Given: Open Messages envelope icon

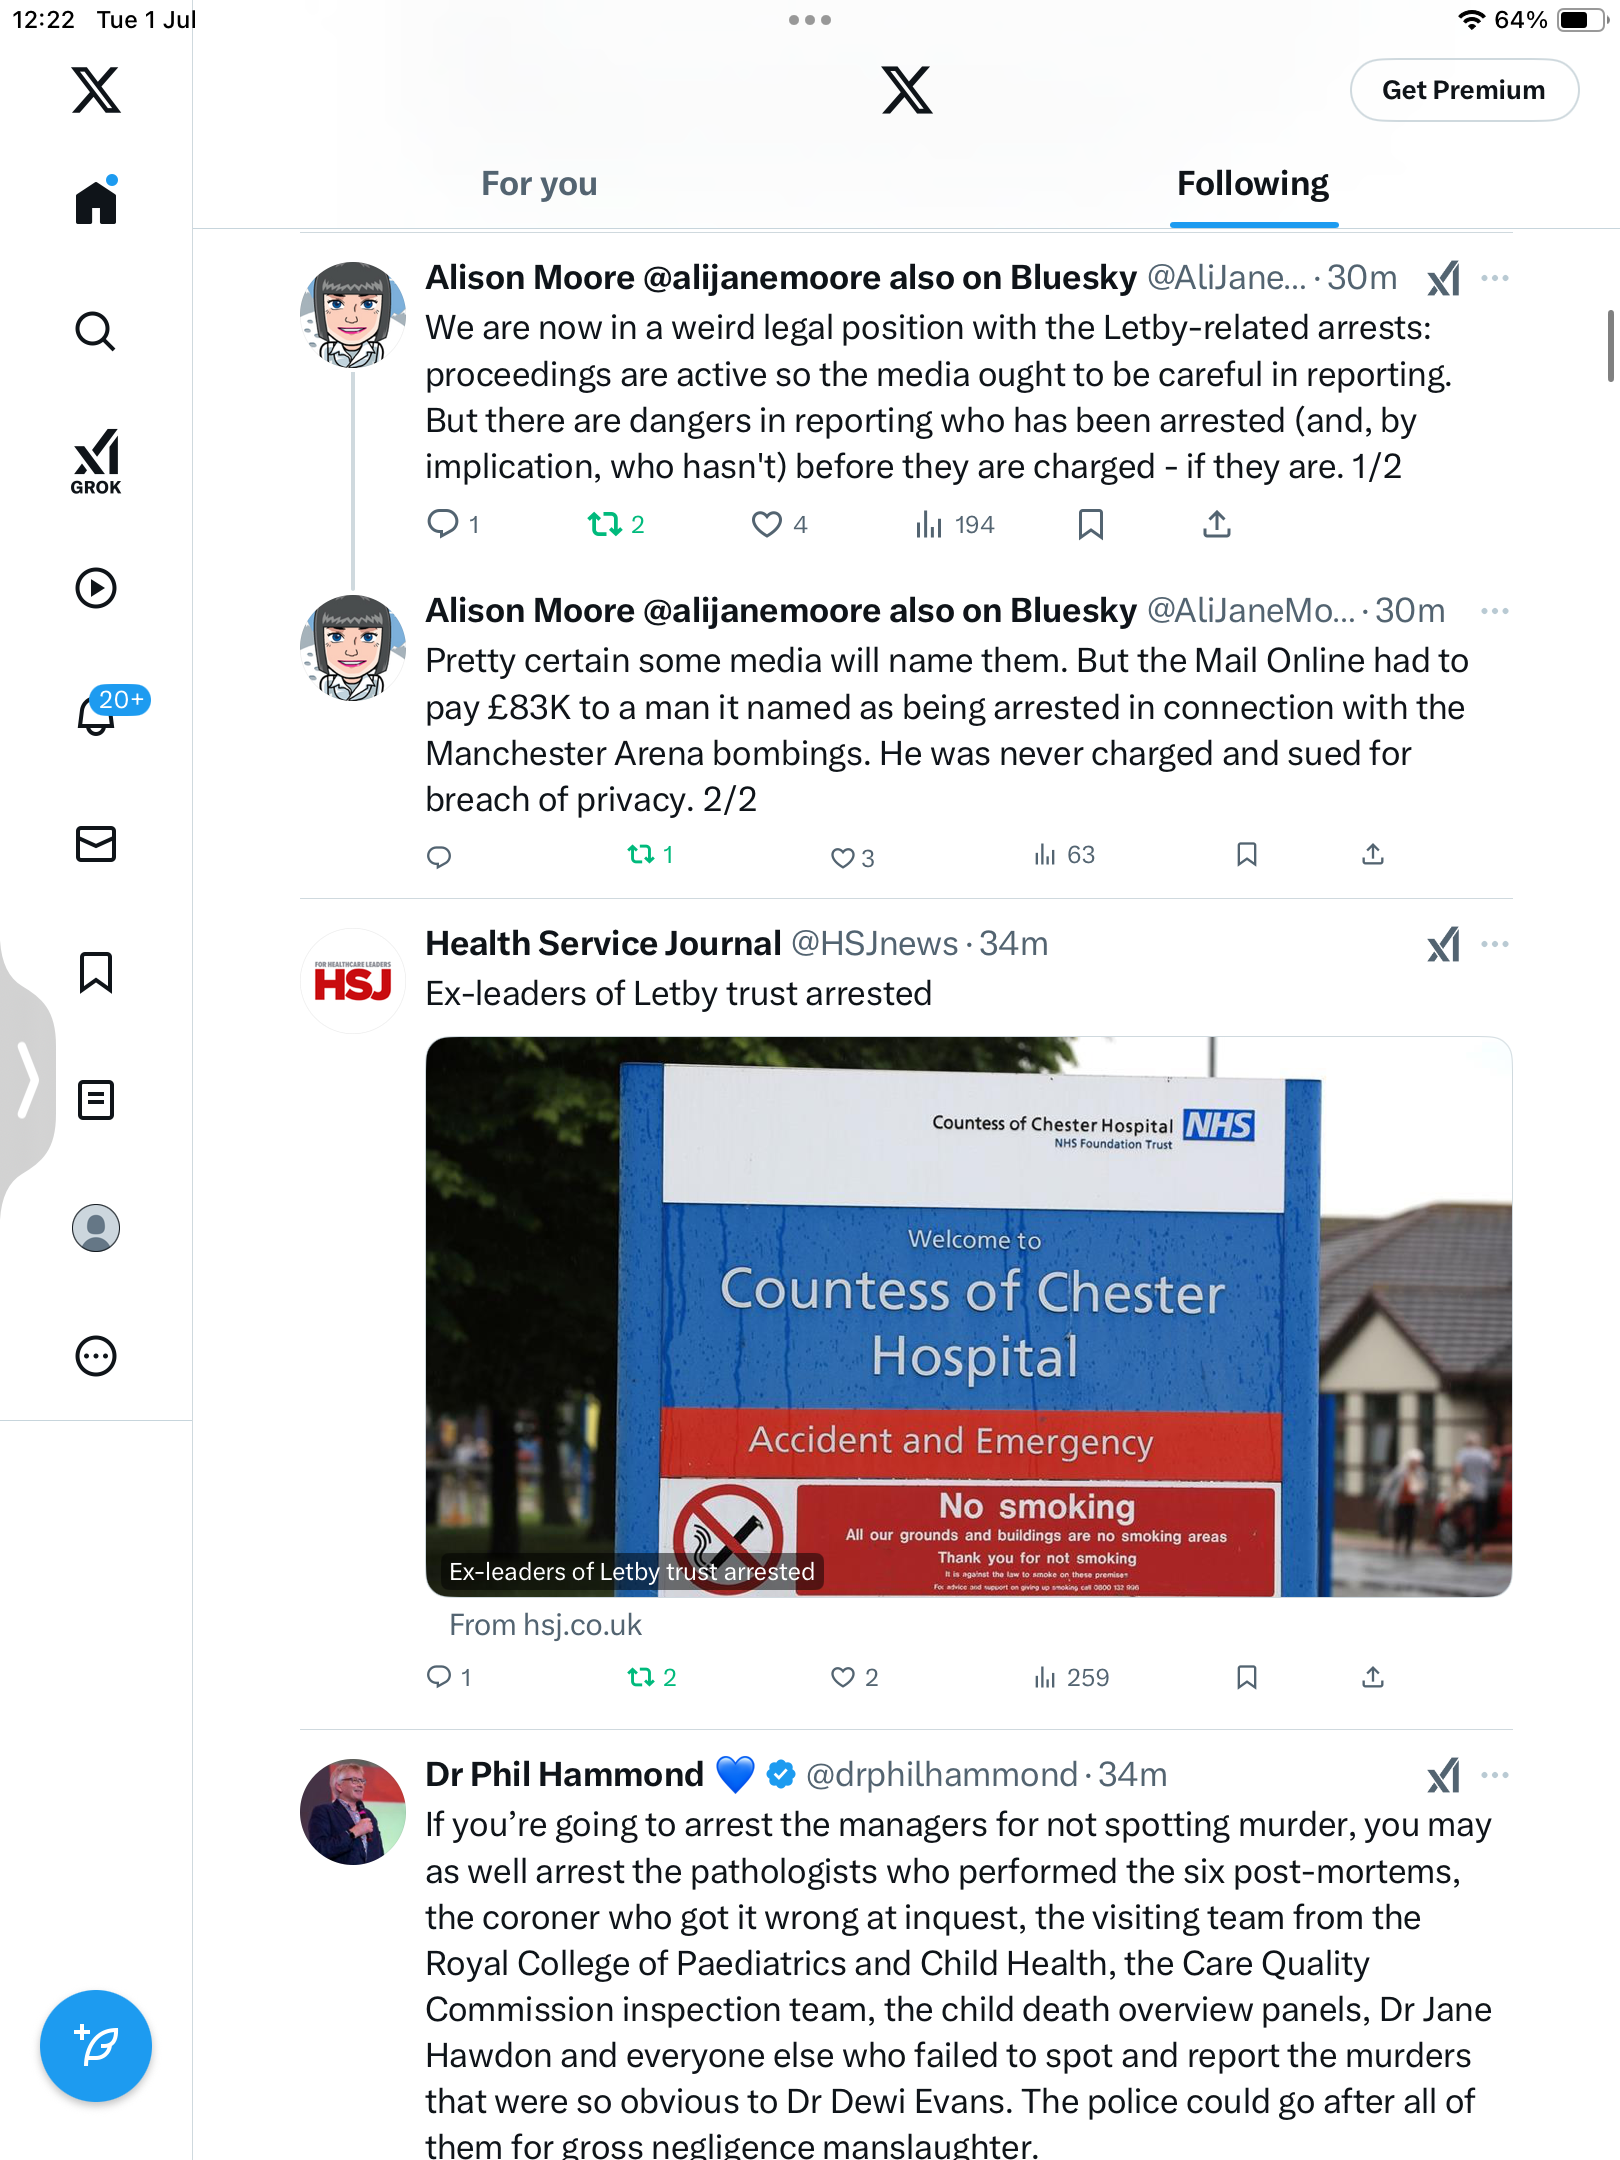Looking at the screenshot, I should point(96,844).
